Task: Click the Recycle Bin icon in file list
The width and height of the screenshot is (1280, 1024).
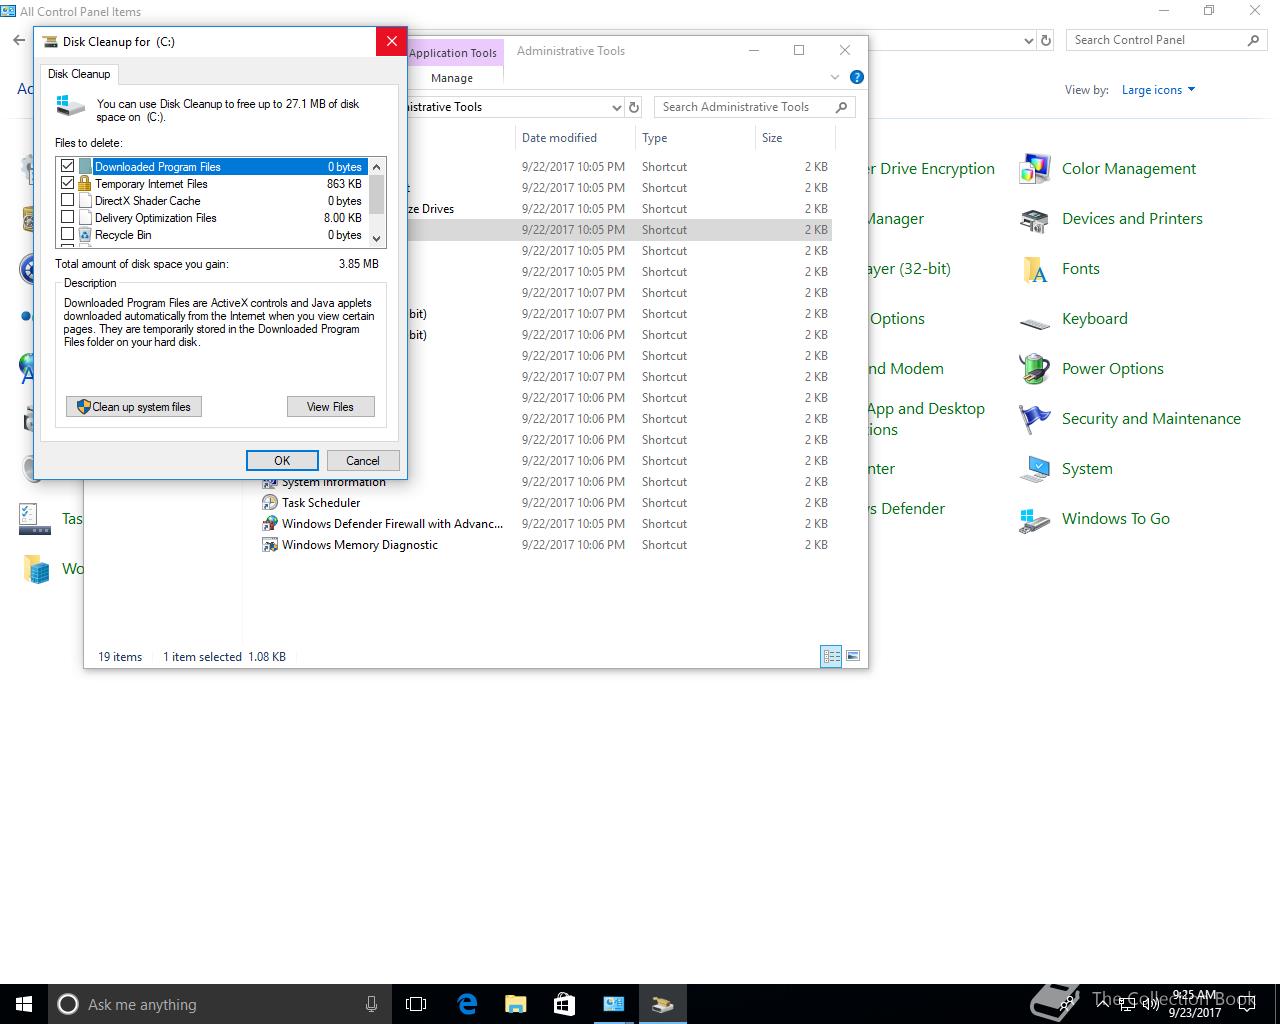Action: tap(85, 235)
